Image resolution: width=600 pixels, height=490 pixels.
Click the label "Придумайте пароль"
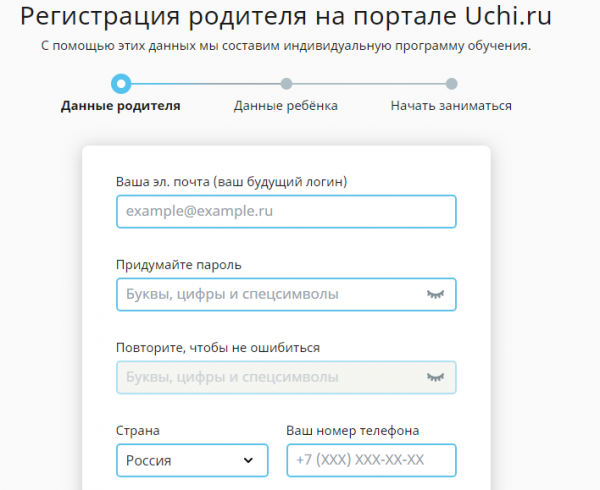[x=179, y=265]
